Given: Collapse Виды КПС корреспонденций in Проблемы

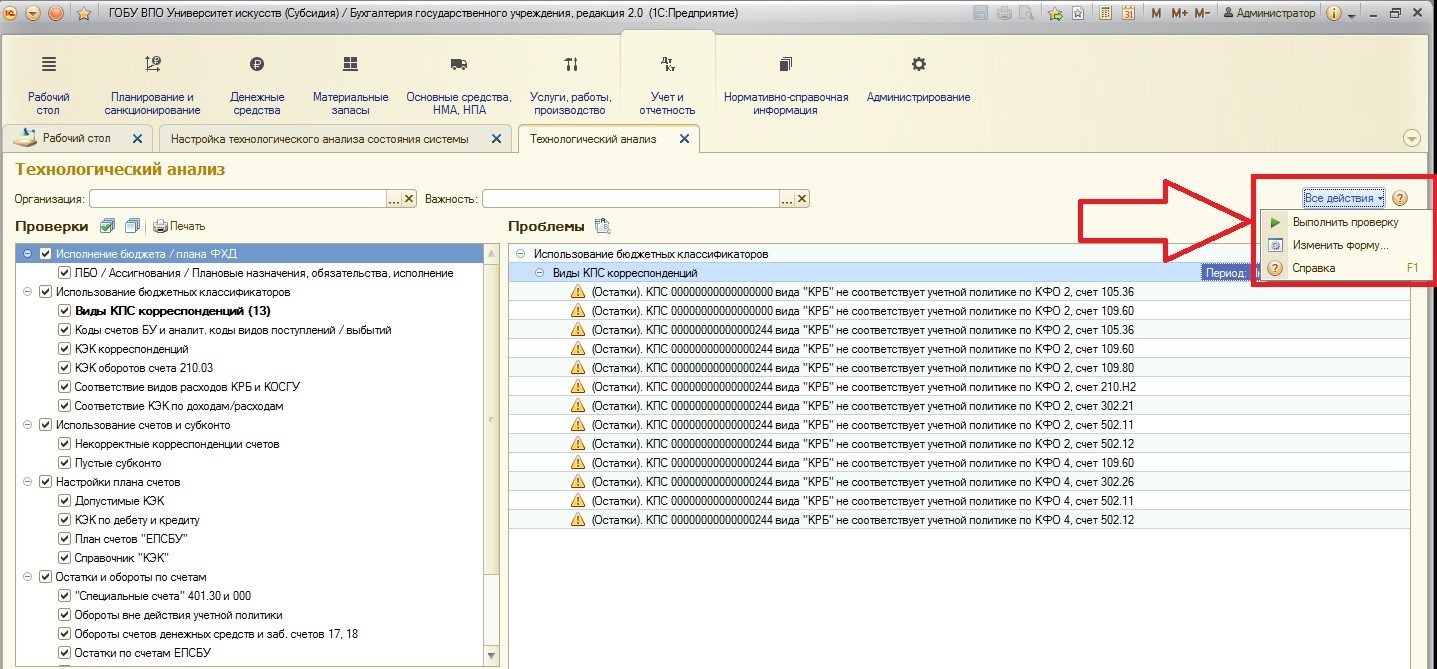Looking at the screenshot, I should 540,273.
